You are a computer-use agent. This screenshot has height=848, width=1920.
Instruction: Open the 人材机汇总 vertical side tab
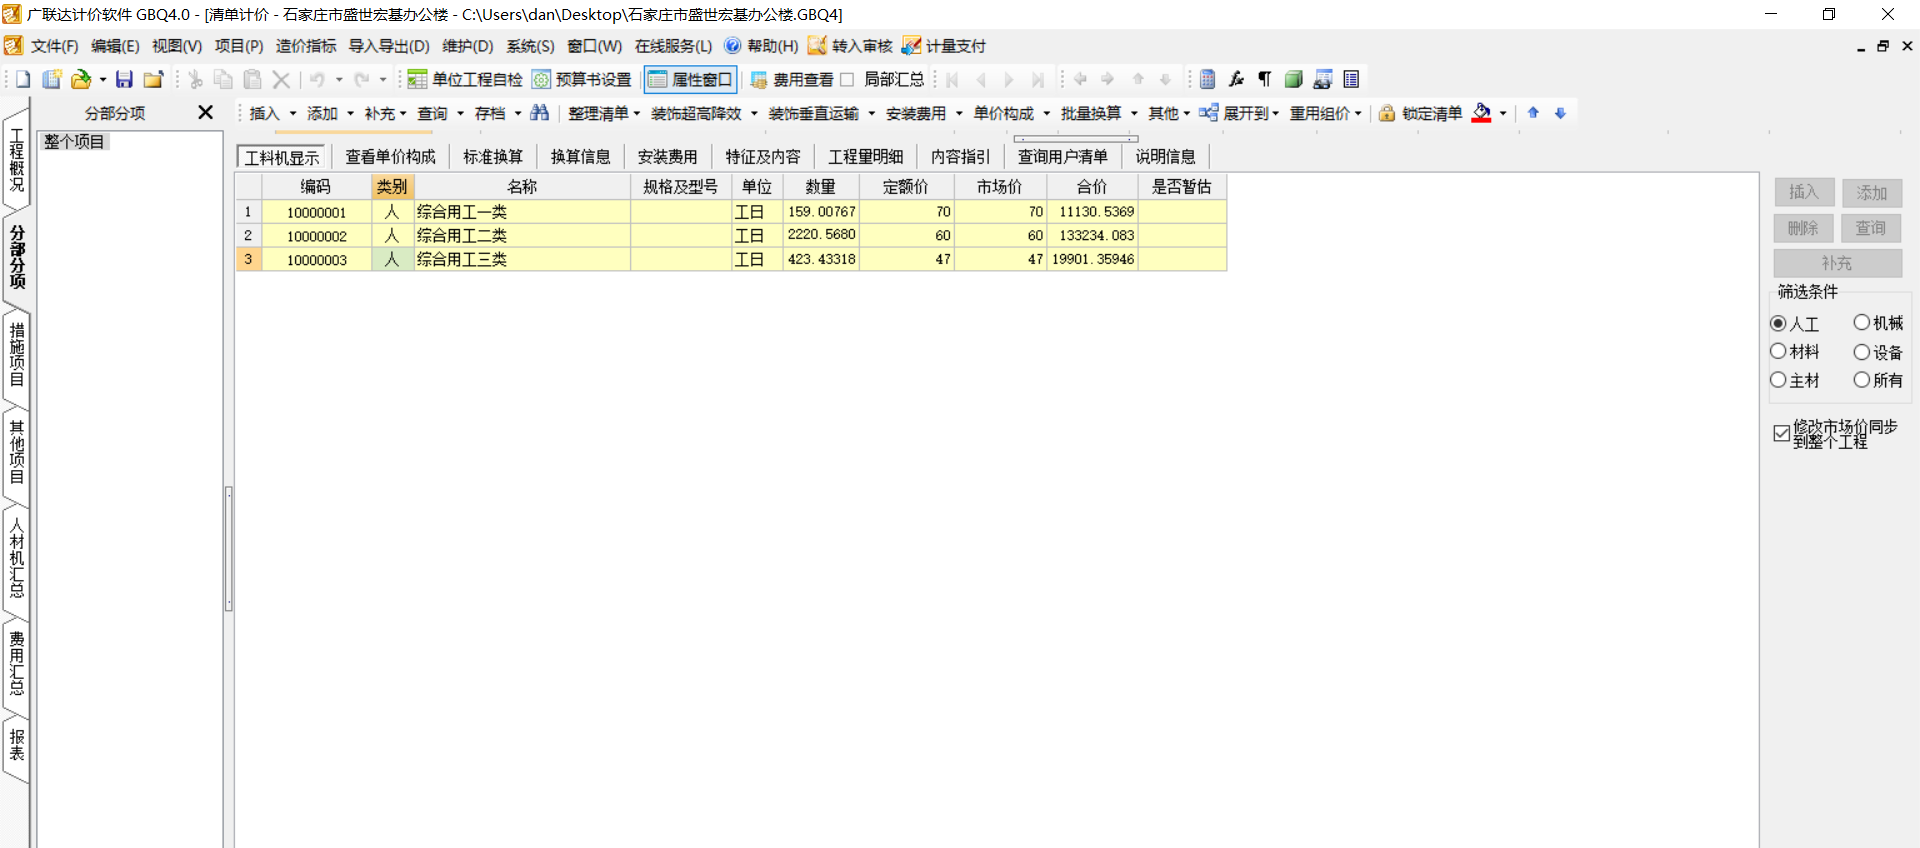point(17,557)
